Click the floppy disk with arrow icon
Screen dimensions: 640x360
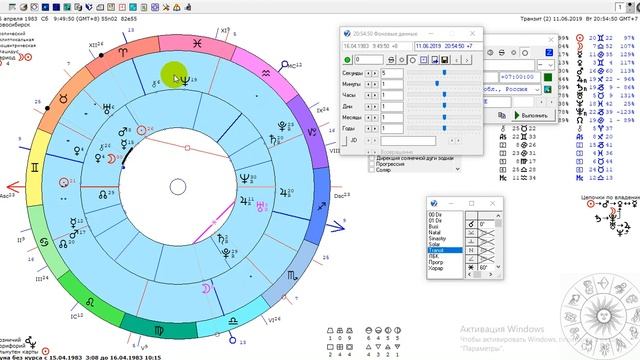(x=435, y=60)
